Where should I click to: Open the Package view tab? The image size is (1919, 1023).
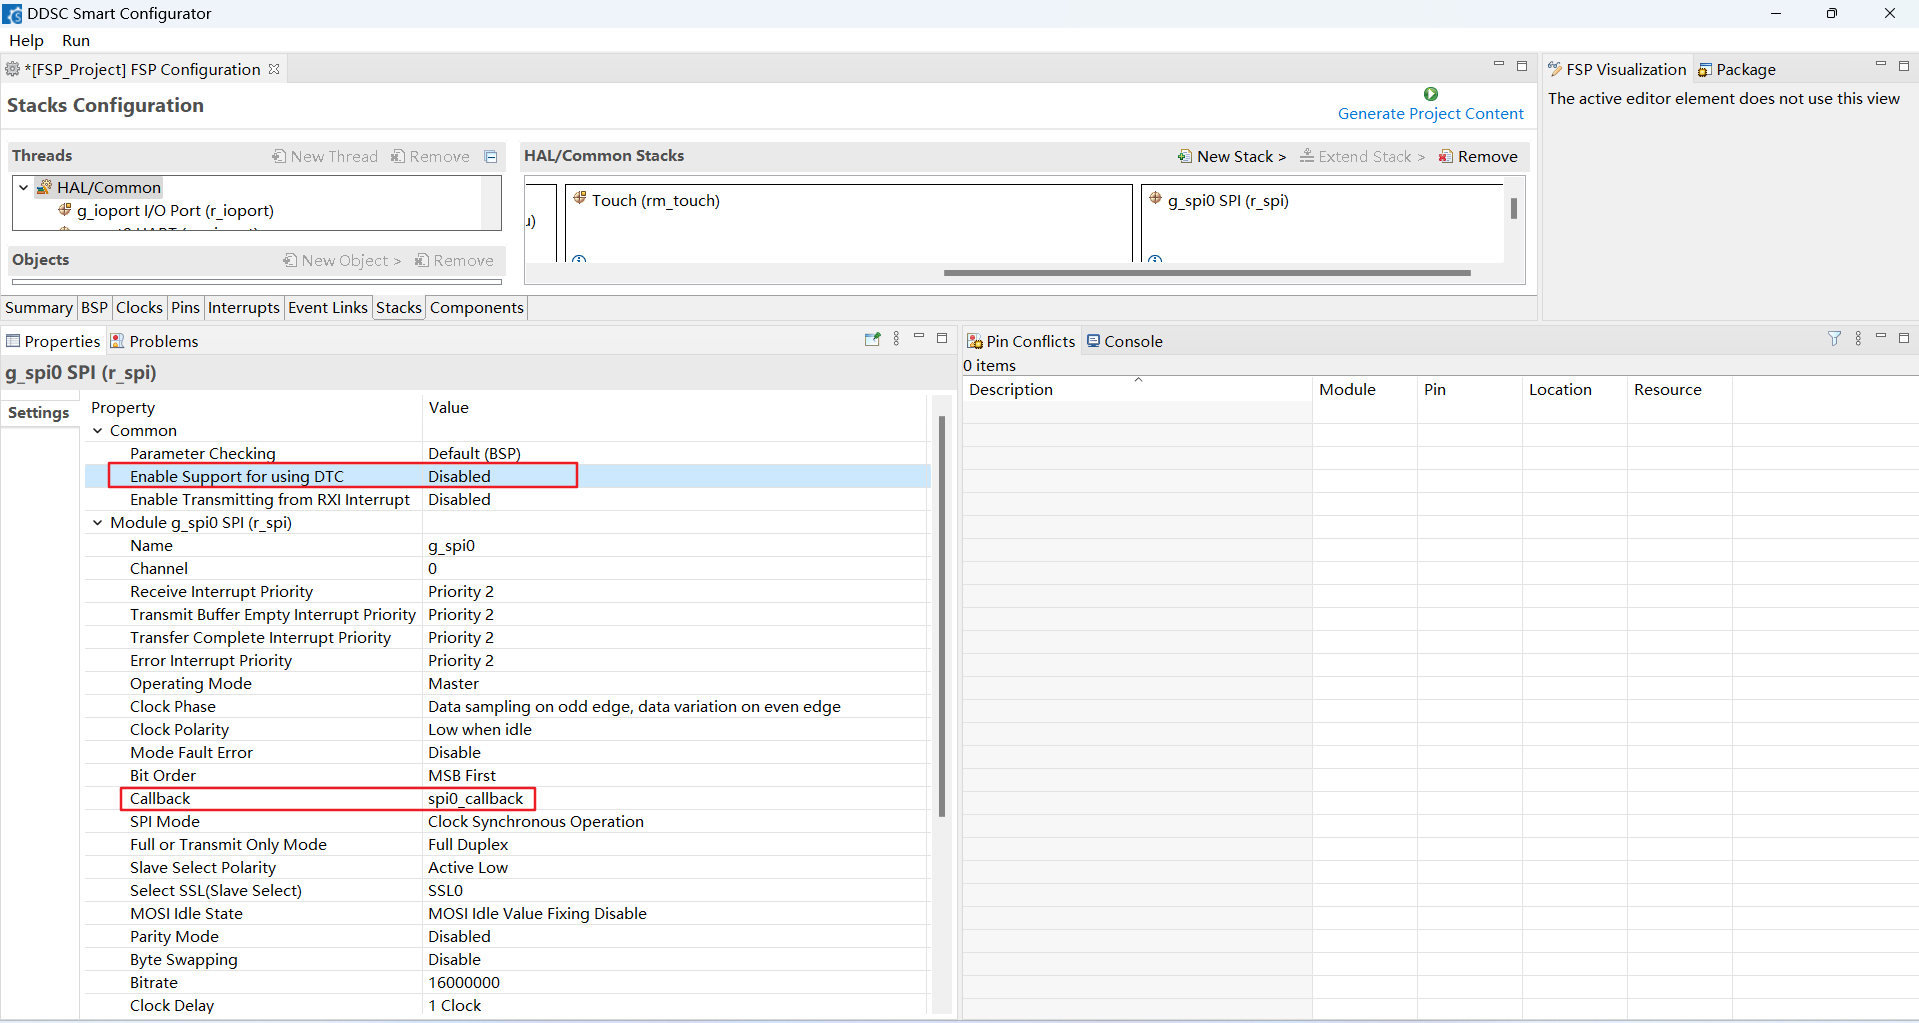click(1737, 70)
